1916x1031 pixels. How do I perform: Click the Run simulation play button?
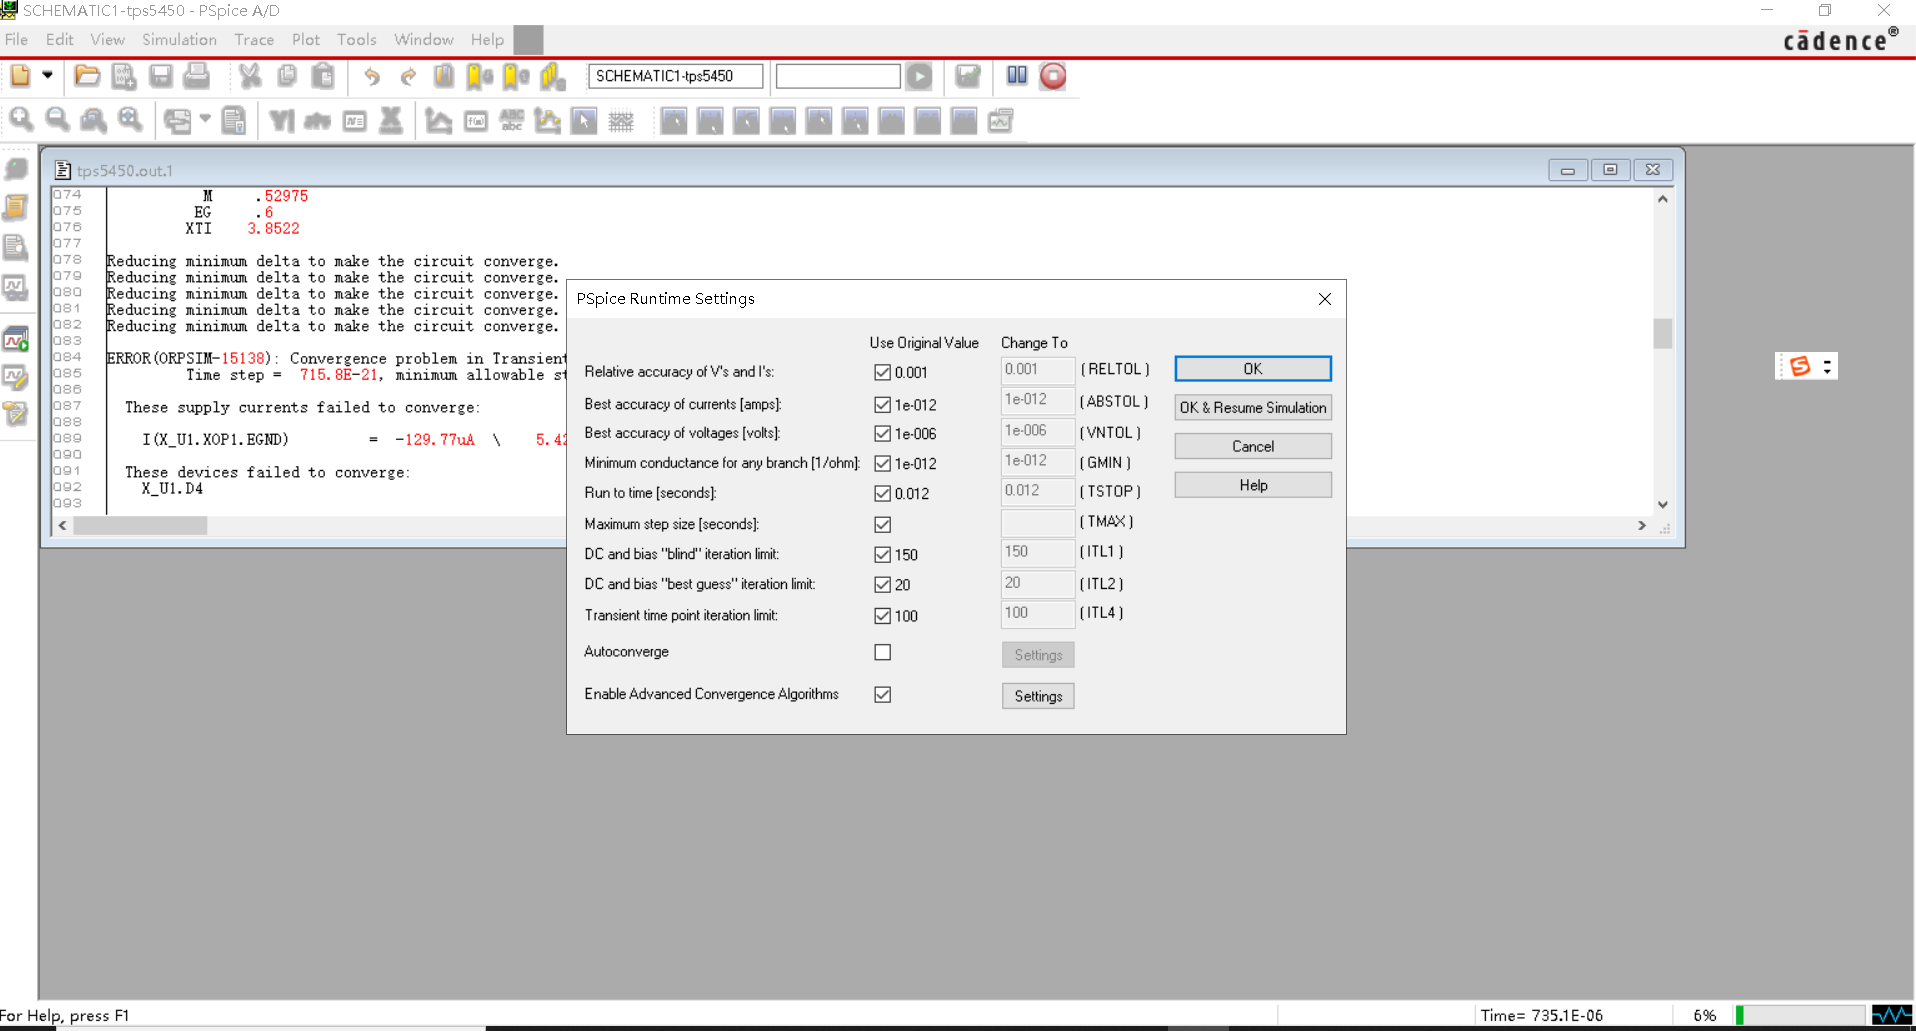[x=919, y=76]
